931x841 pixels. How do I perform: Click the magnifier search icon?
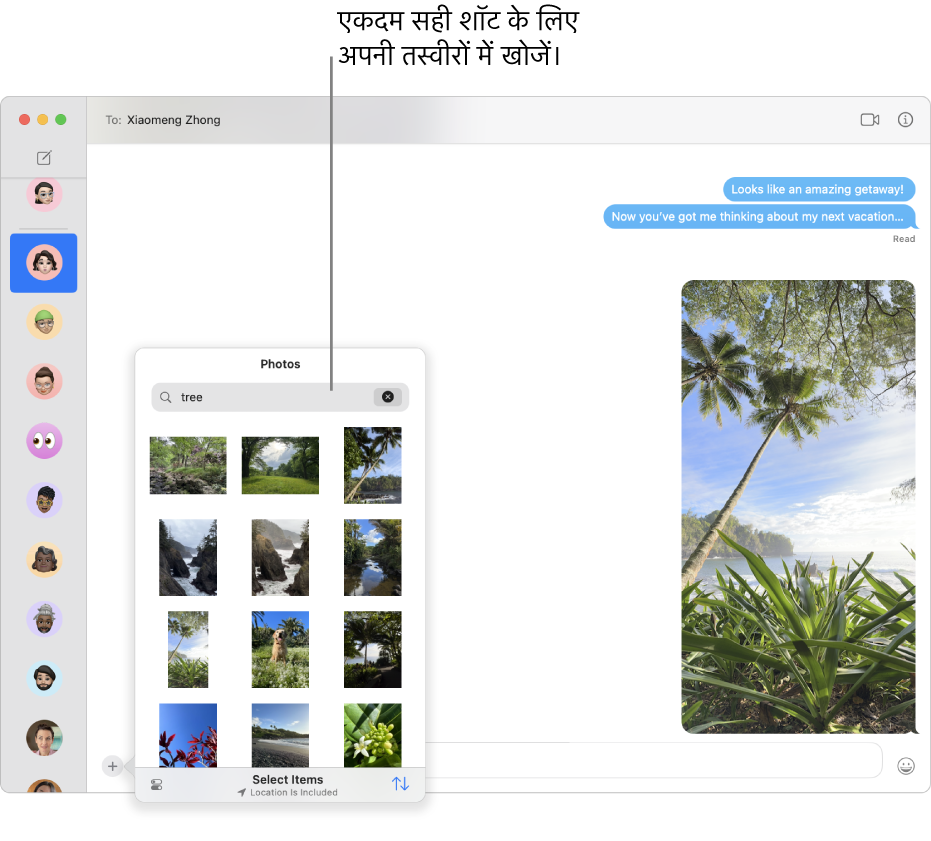pyautogui.click(x=166, y=397)
